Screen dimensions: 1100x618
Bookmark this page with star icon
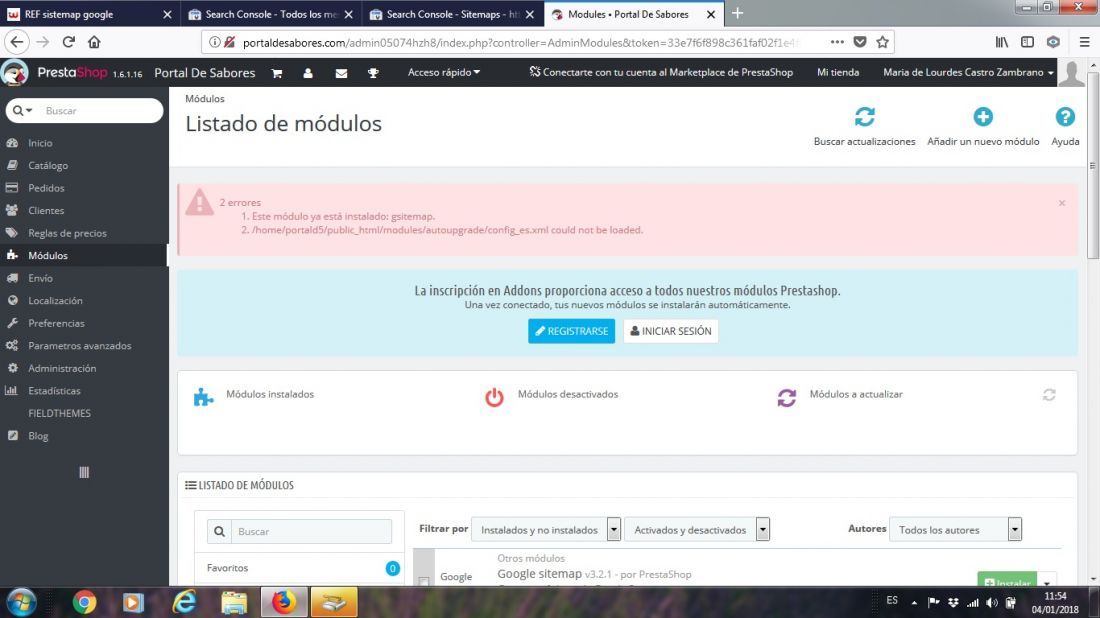point(883,42)
